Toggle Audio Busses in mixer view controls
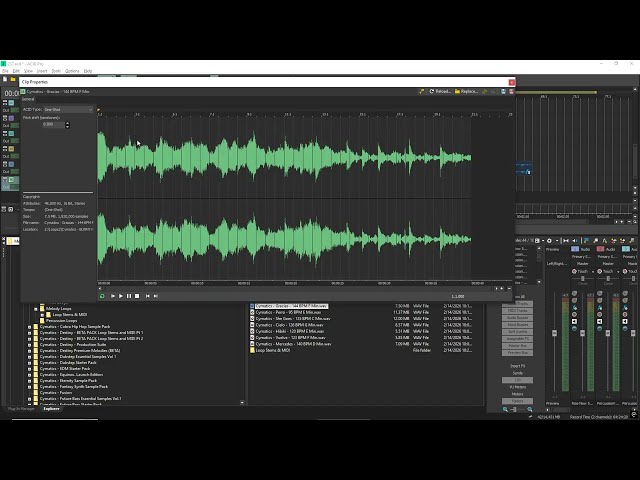Viewport: 640px width, 480px height. coord(517,318)
